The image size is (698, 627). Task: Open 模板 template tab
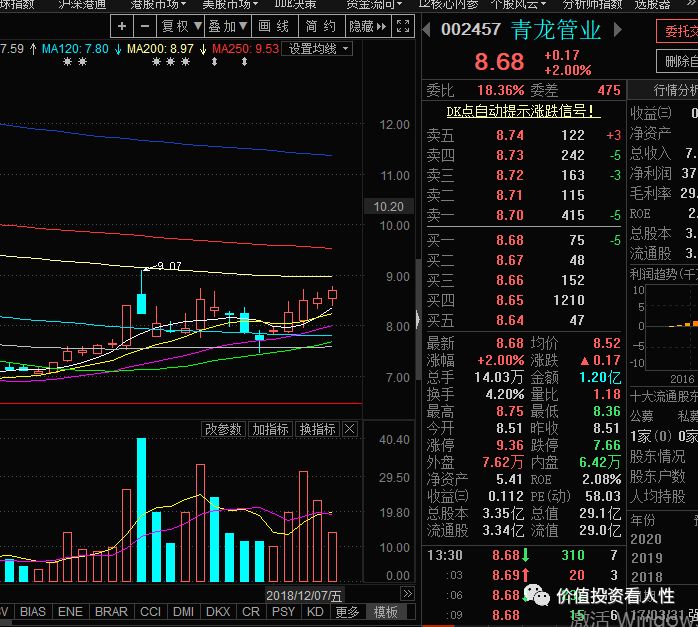tap(386, 611)
